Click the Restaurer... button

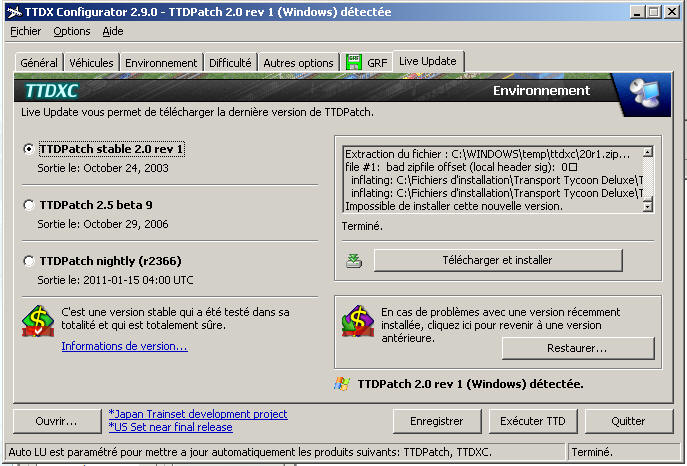577,348
